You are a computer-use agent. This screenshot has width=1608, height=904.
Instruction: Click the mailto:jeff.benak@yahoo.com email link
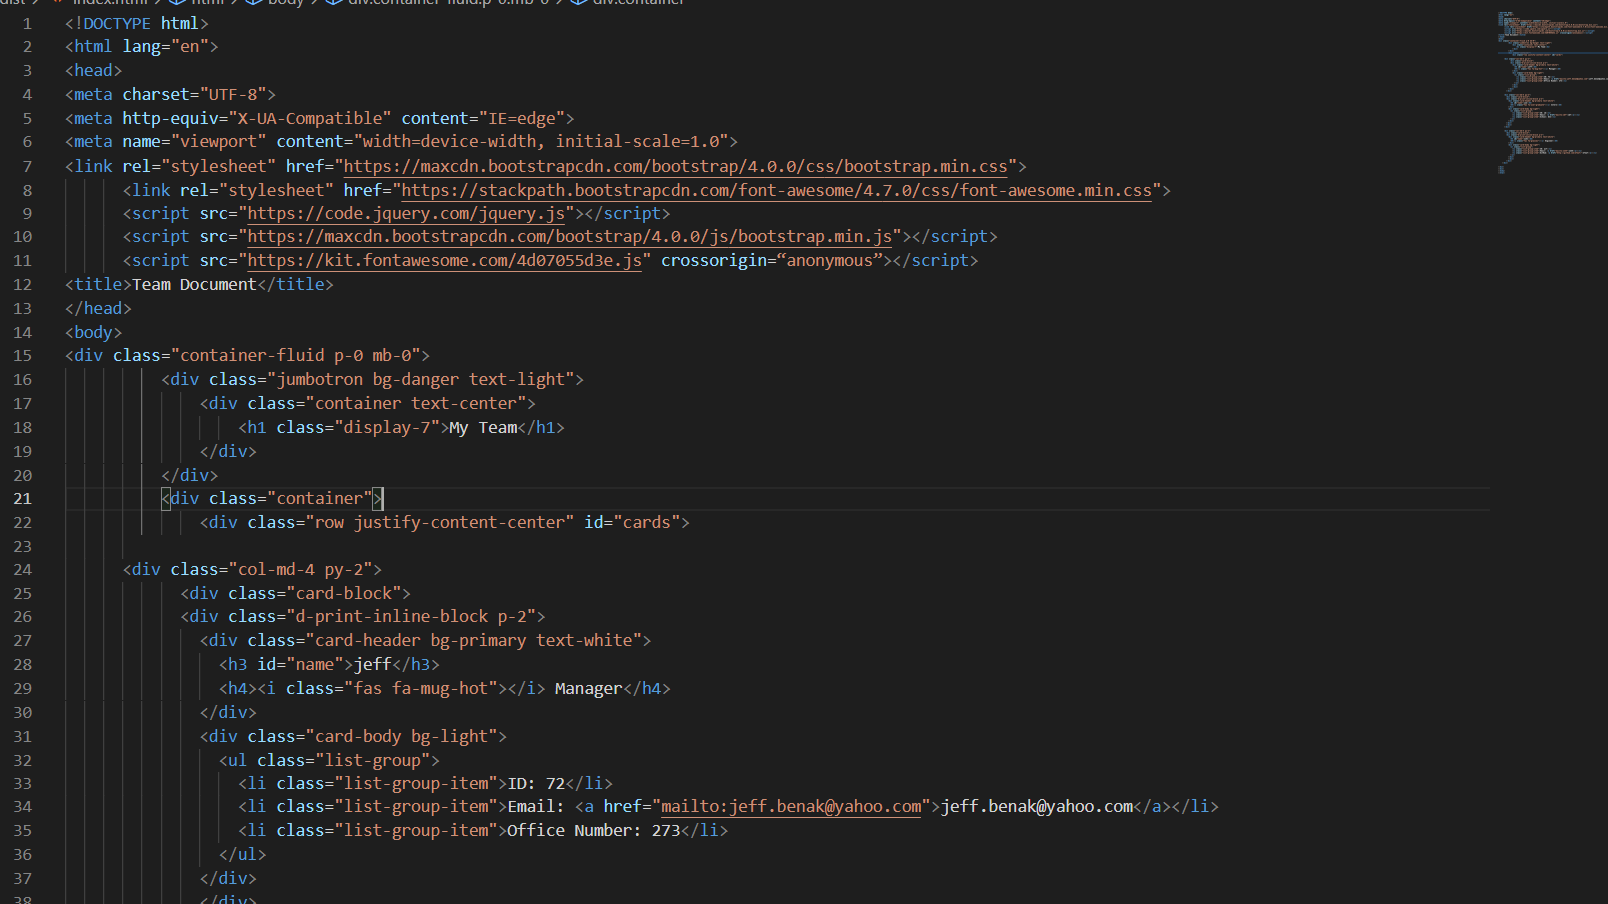click(790, 806)
